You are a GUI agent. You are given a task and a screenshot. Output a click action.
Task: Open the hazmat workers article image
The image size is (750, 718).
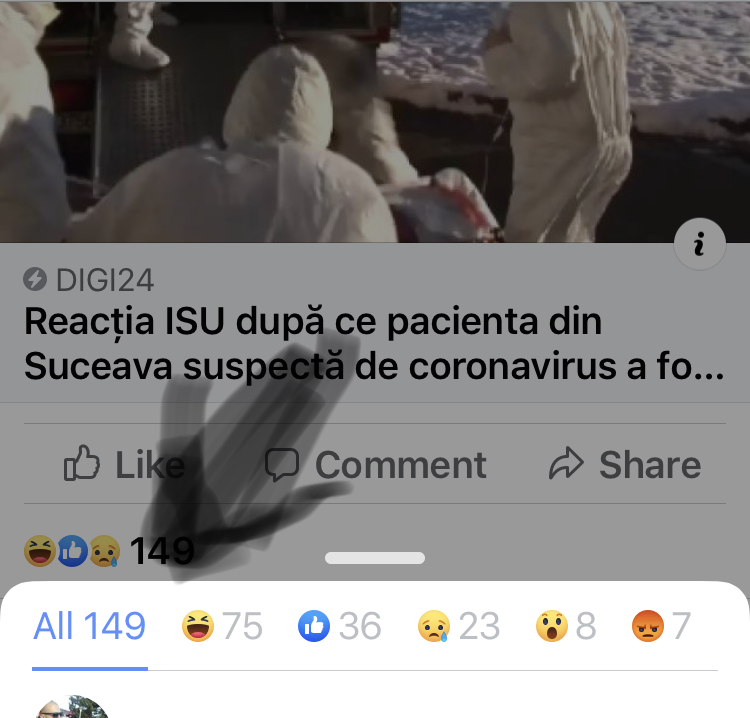click(375, 121)
